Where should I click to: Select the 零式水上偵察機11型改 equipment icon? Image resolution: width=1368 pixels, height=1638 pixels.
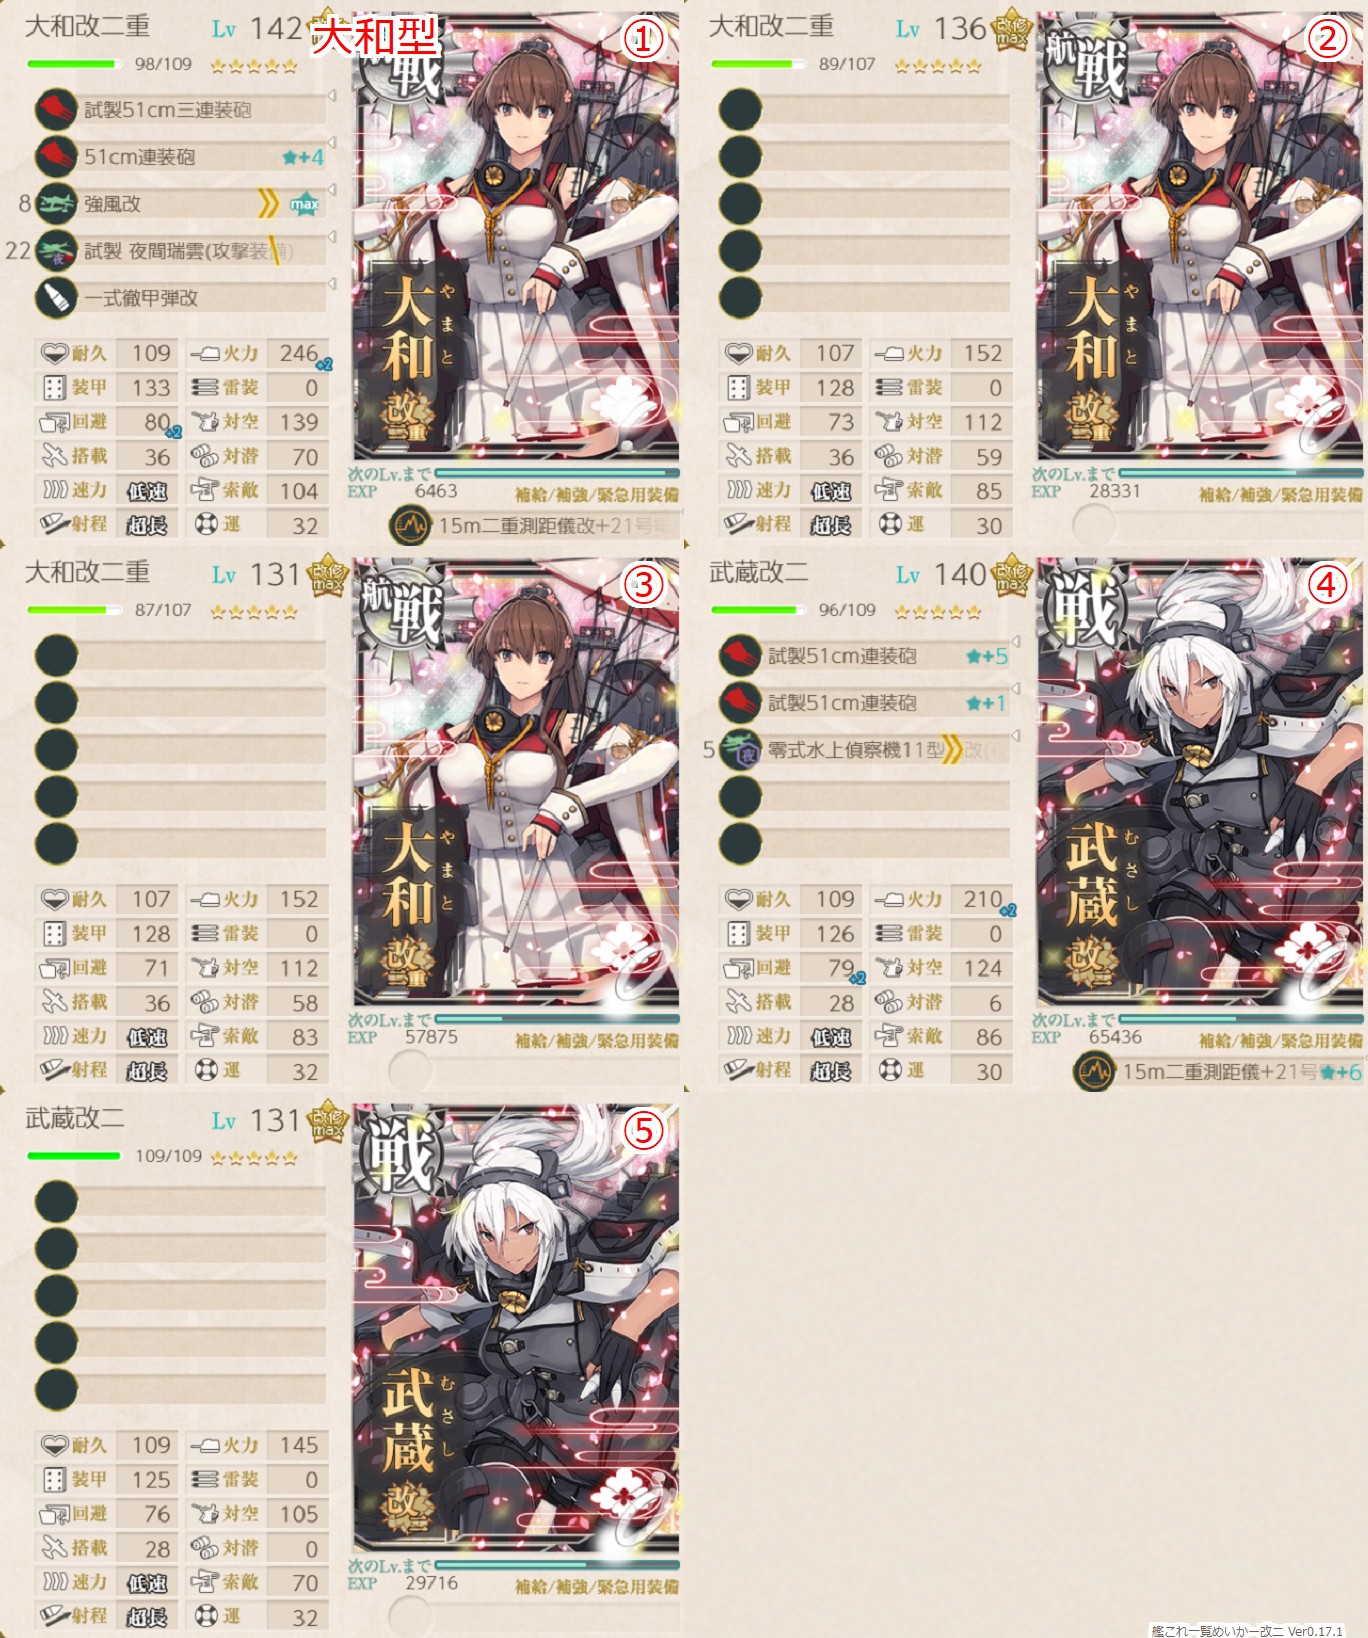pos(740,749)
